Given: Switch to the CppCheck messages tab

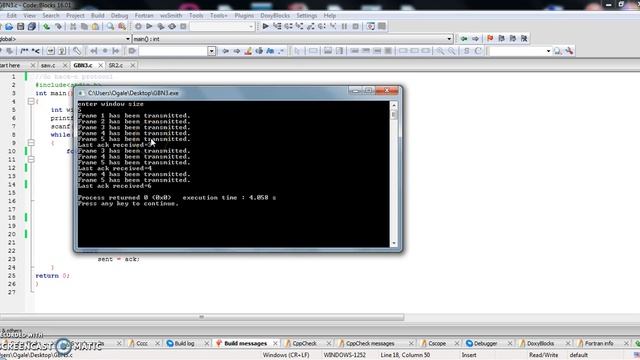Looking at the screenshot, I should tap(370, 344).
